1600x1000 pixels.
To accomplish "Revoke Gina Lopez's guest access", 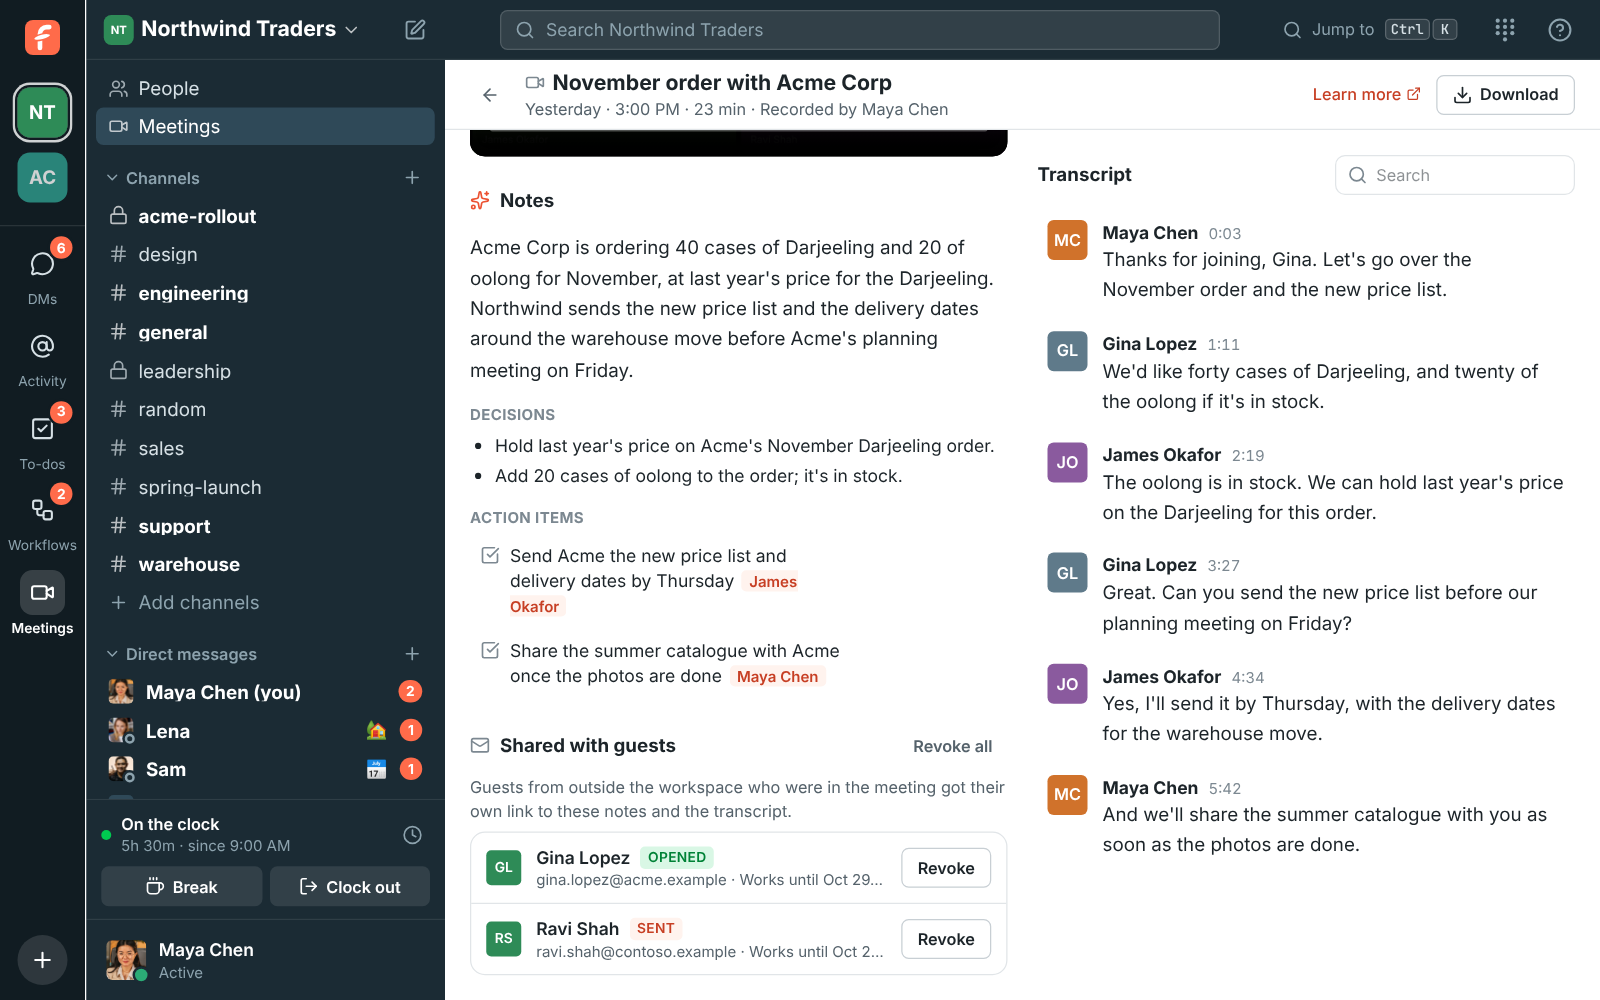I will [946, 868].
